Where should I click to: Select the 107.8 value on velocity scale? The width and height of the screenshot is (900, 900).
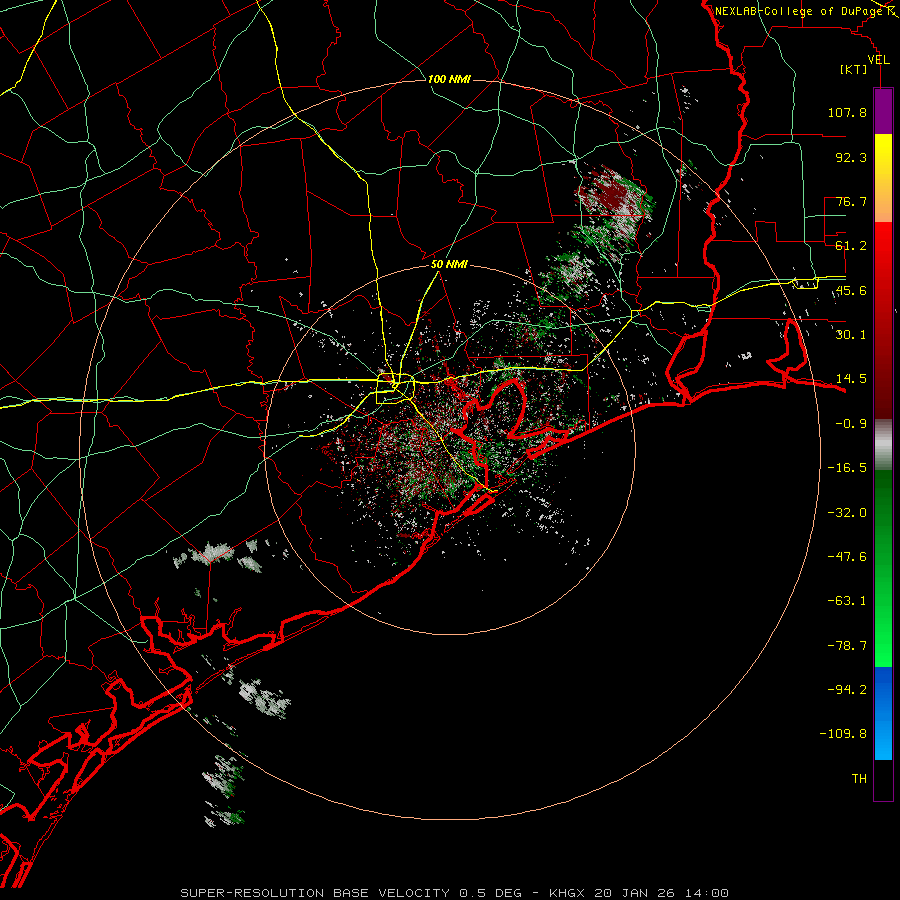pyautogui.click(x=847, y=112)
